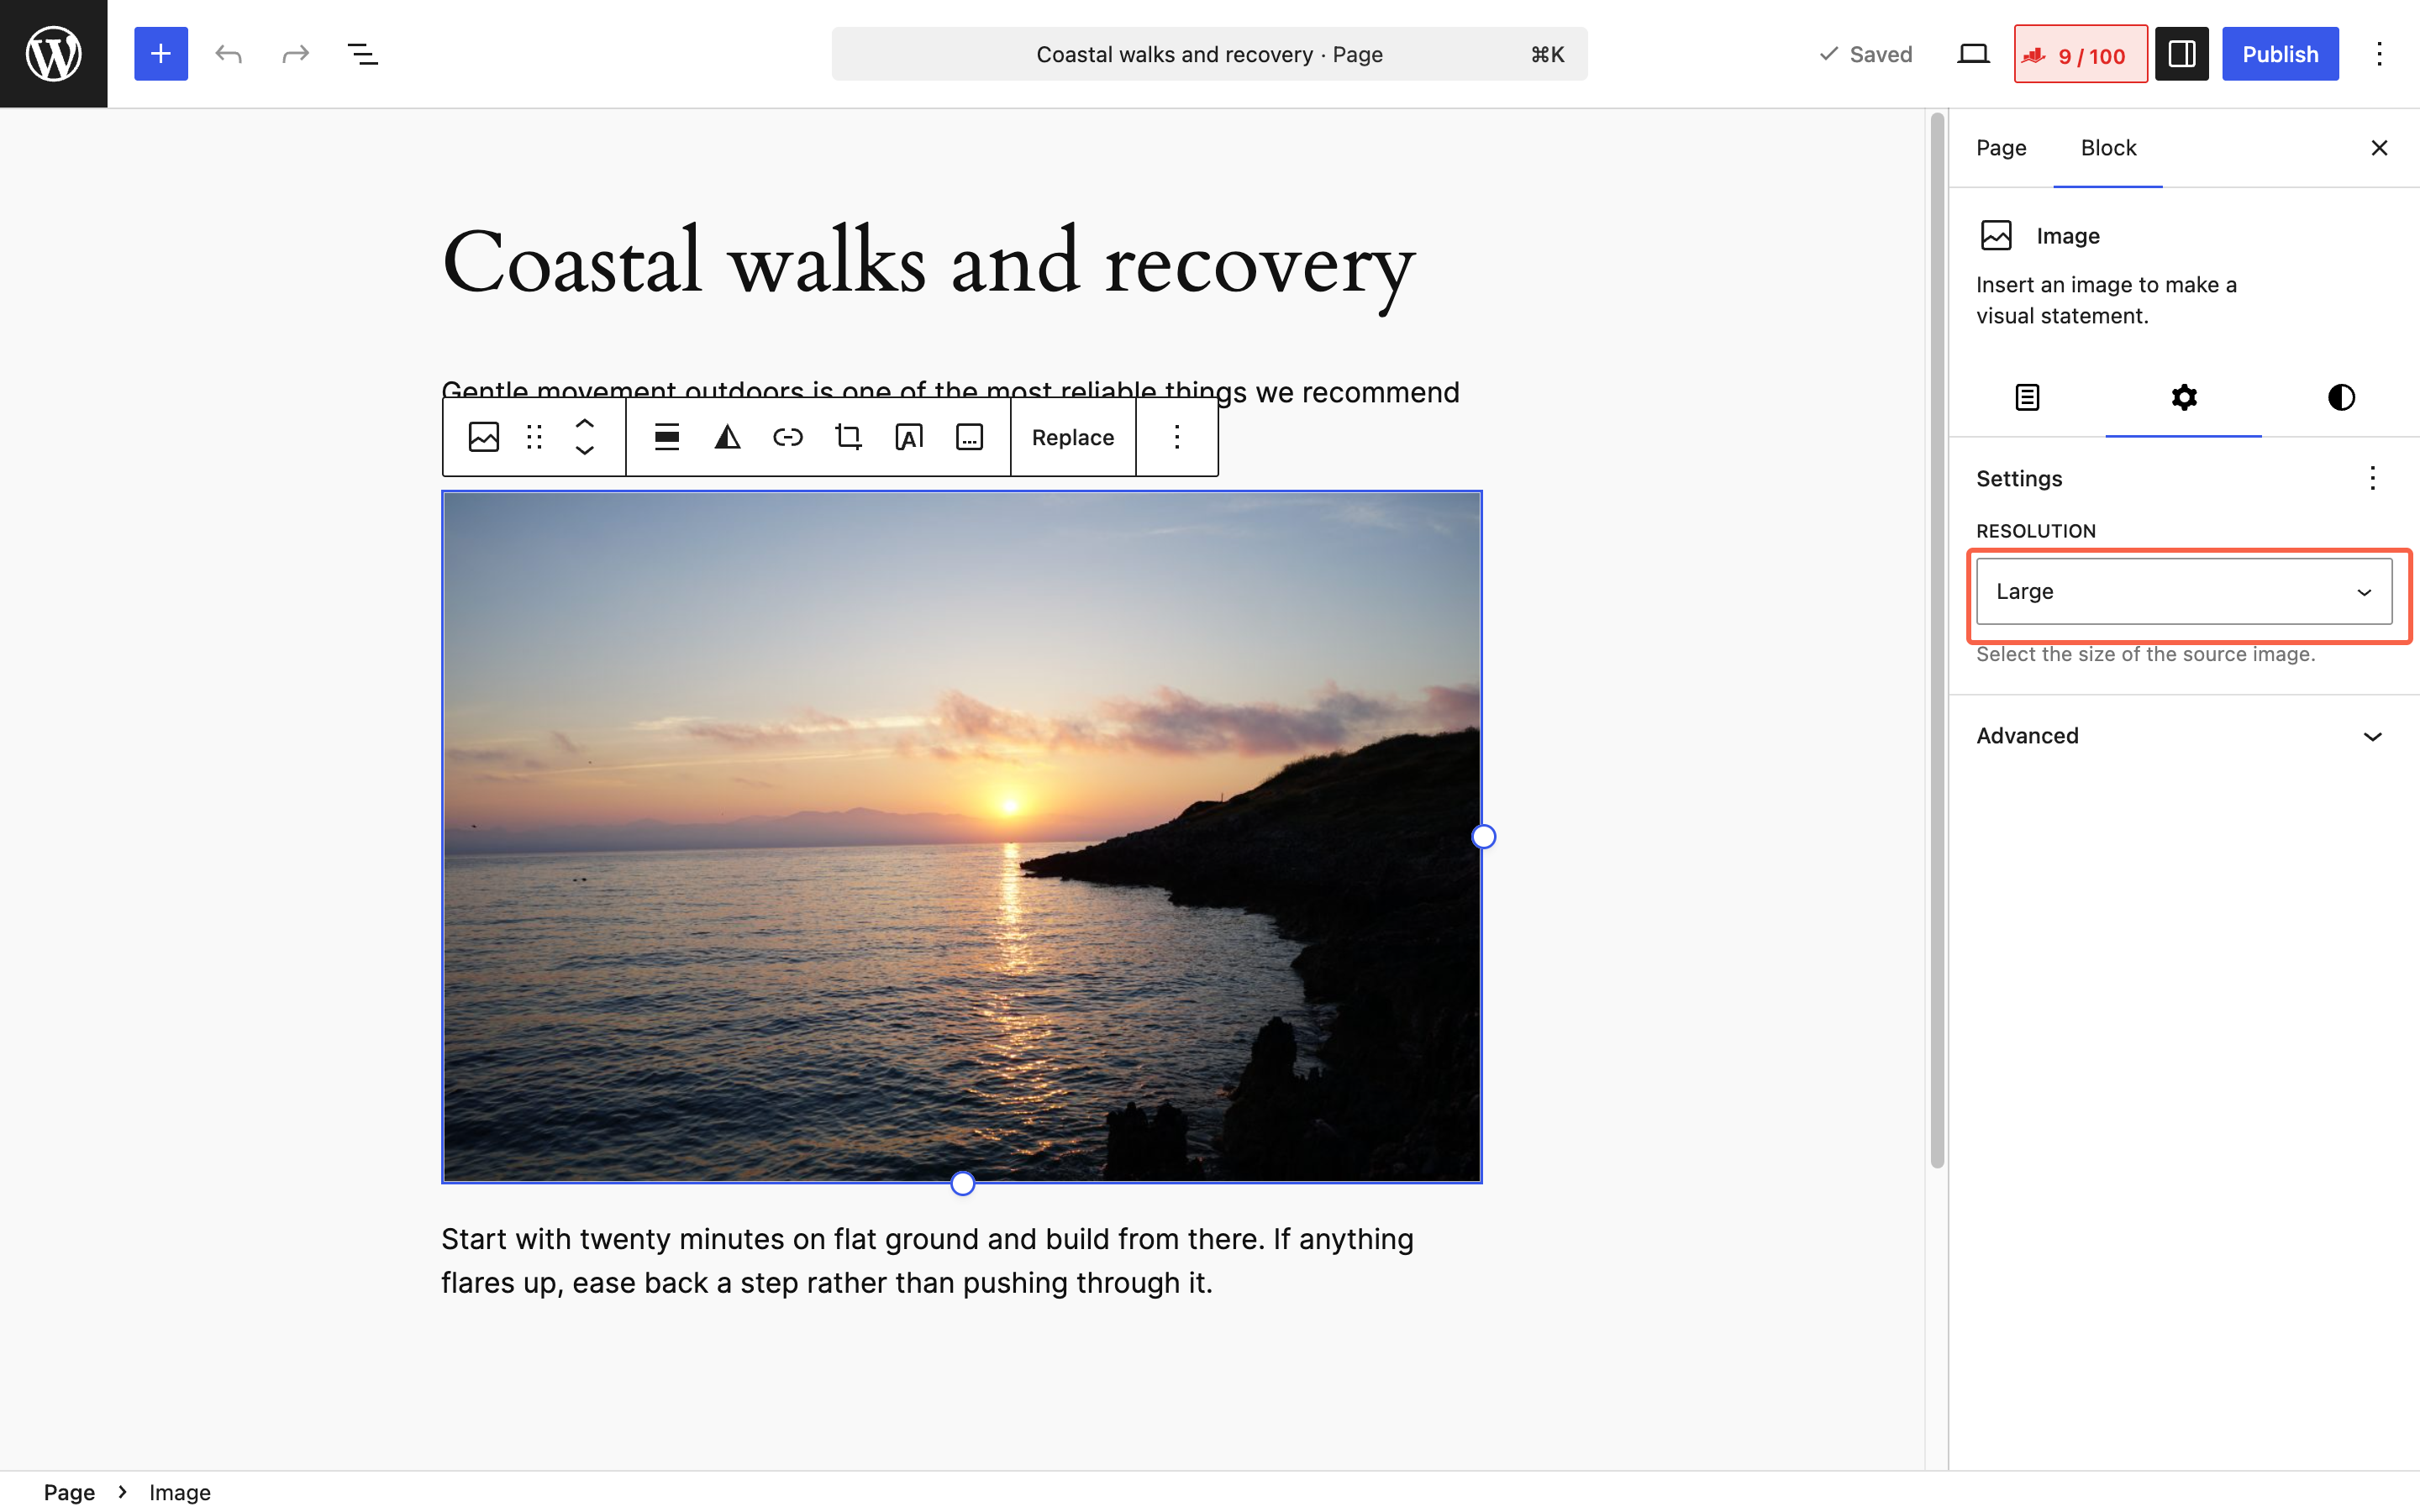Select the sunset image block
Image resolution: width=2420 pixels, height=1512 pixels.
click(961, 836)
